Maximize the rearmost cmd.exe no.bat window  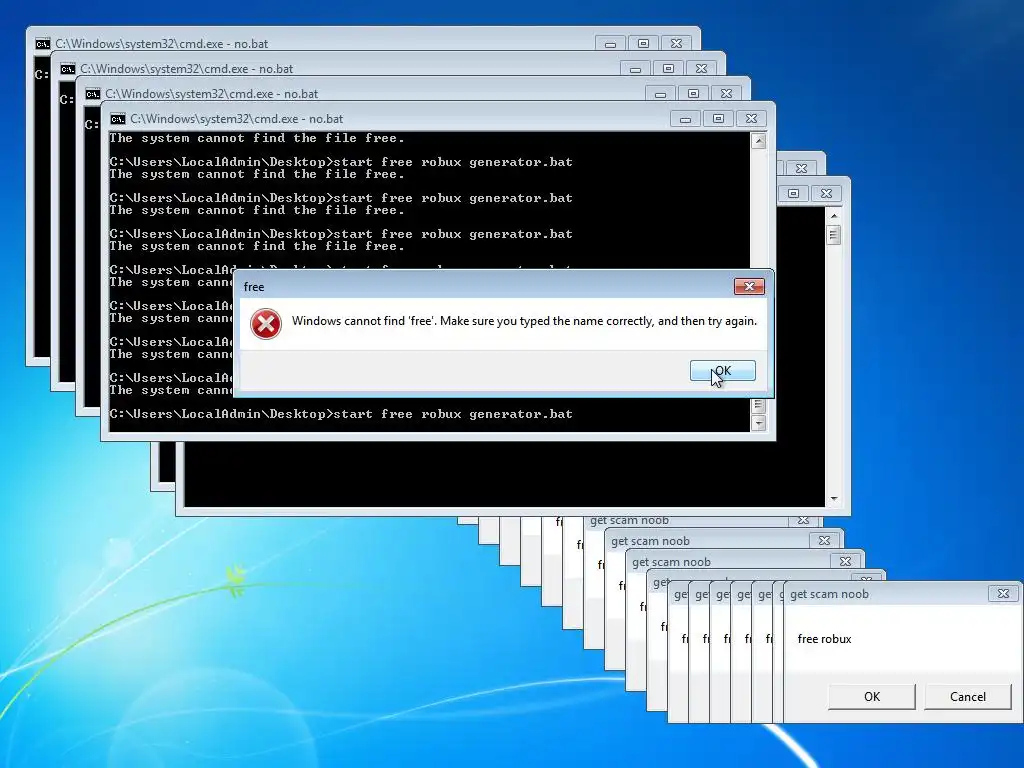click(x=643, y=44)
